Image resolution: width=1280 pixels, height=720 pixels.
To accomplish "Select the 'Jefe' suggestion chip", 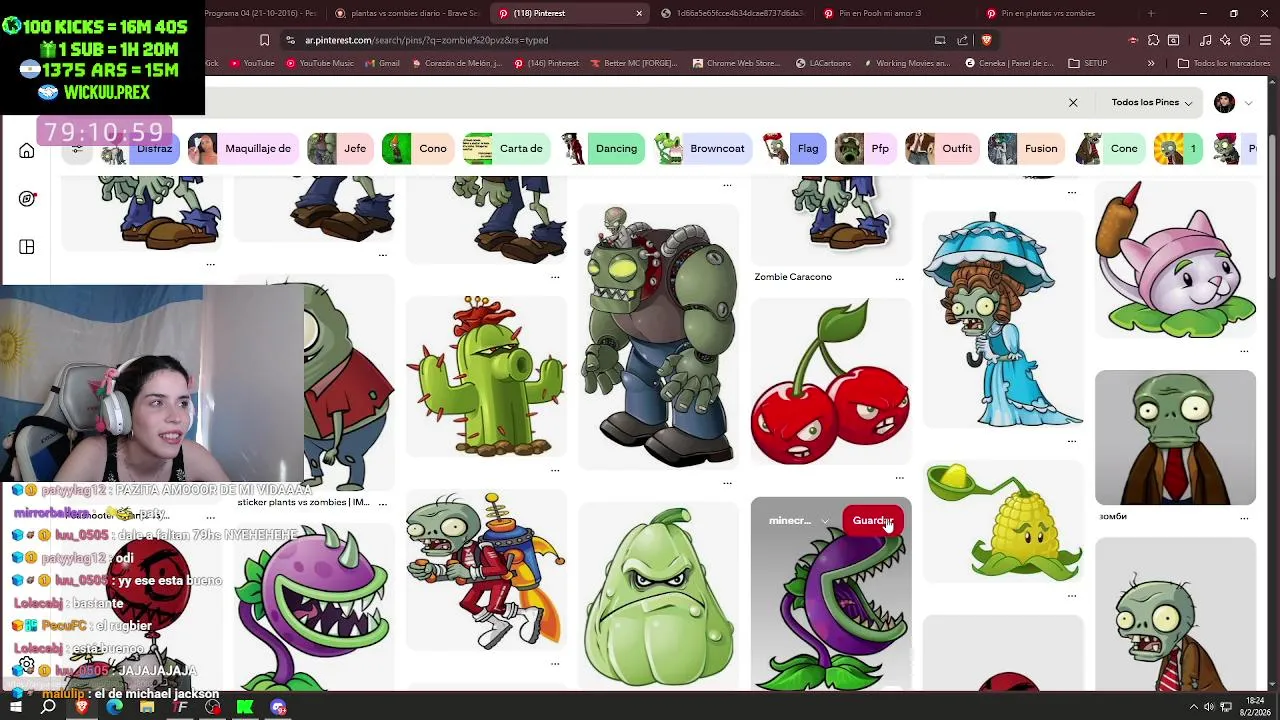I will (340, 148).
